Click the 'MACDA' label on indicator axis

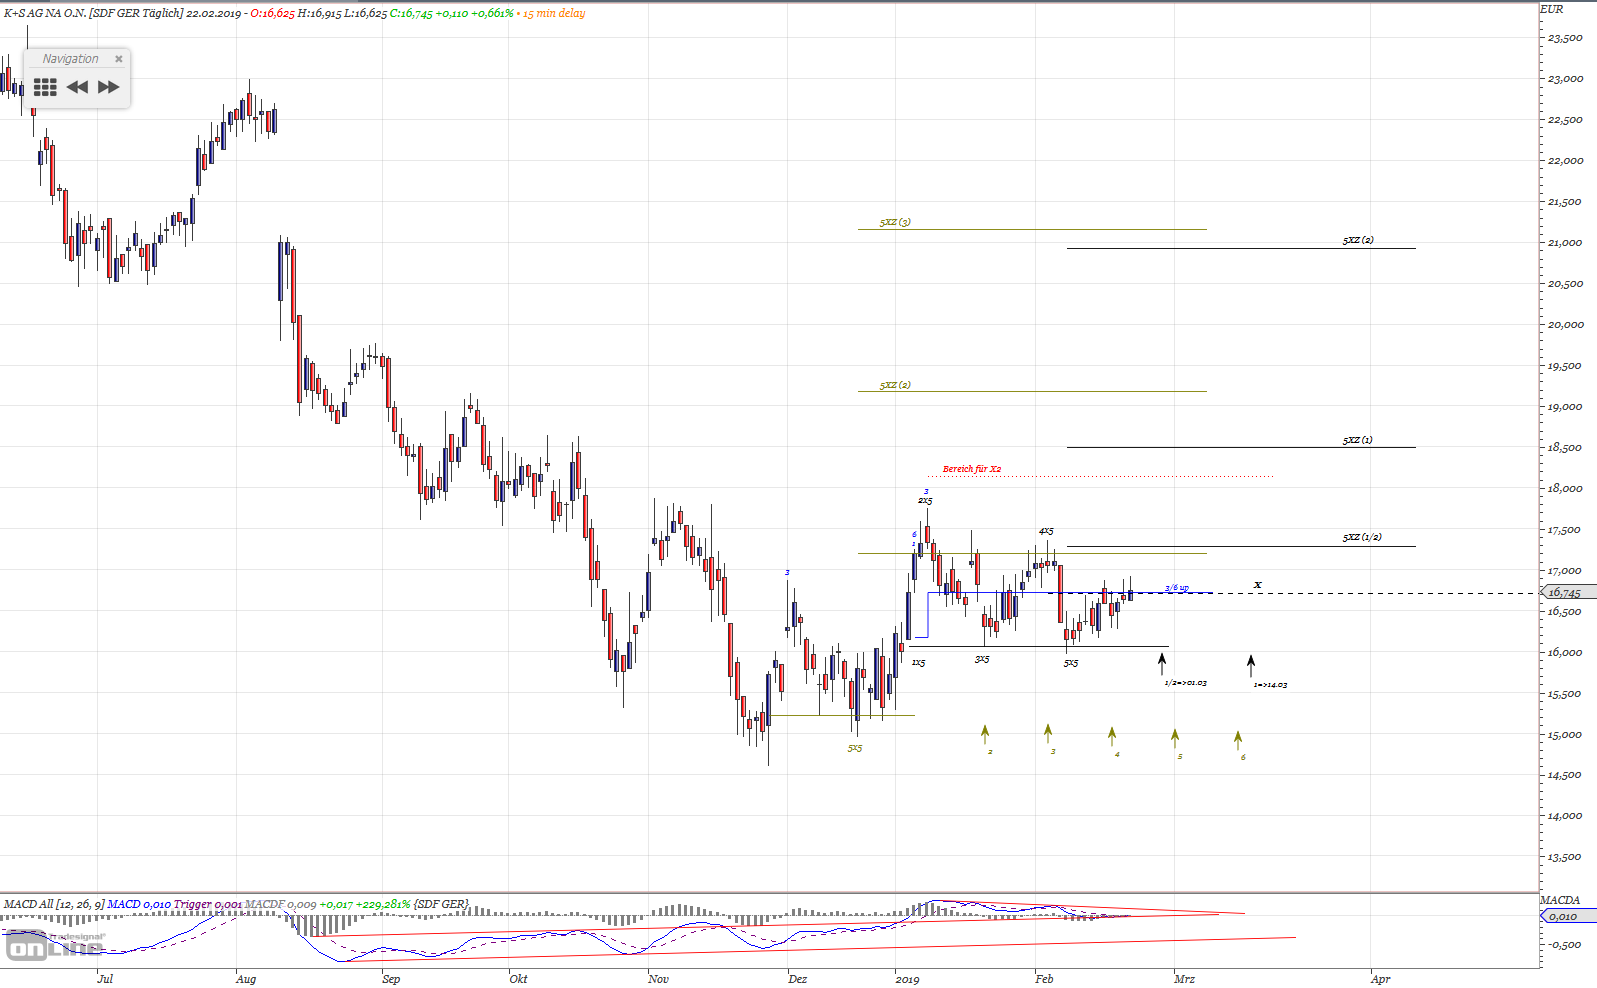(x=1560, y=900)
